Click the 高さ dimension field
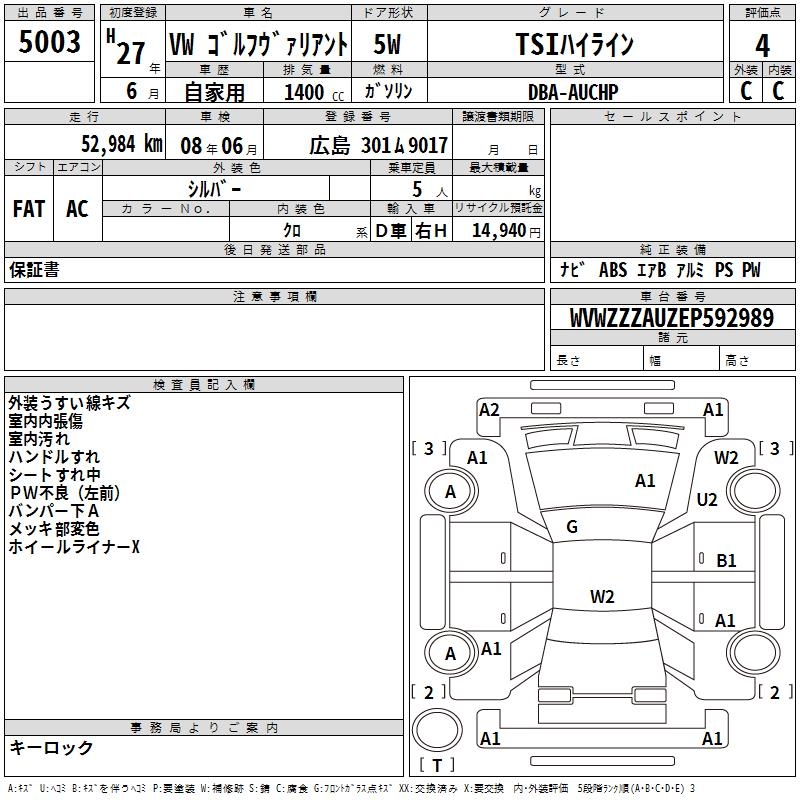Viewport: 800px width, 800px height. 757,360
